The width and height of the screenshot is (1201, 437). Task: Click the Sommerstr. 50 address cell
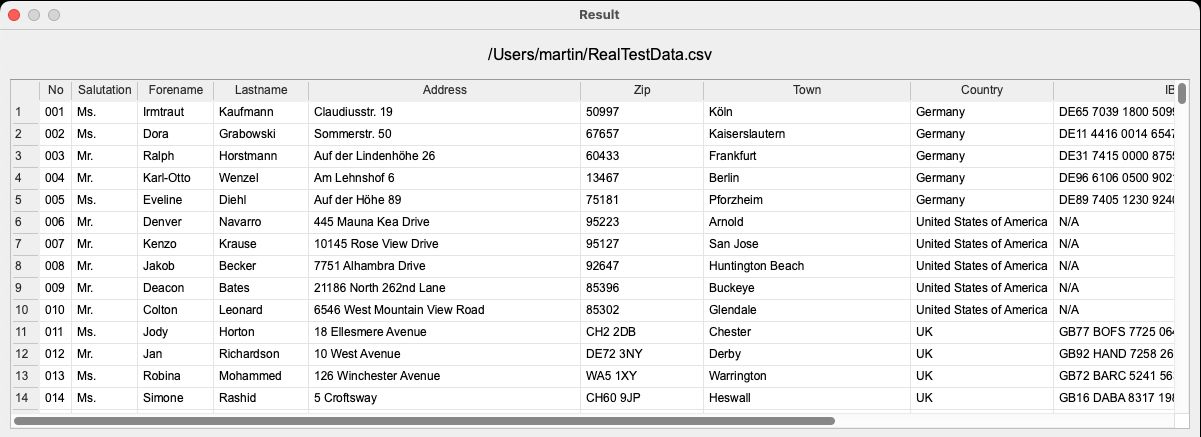click(x=445, y=134)
